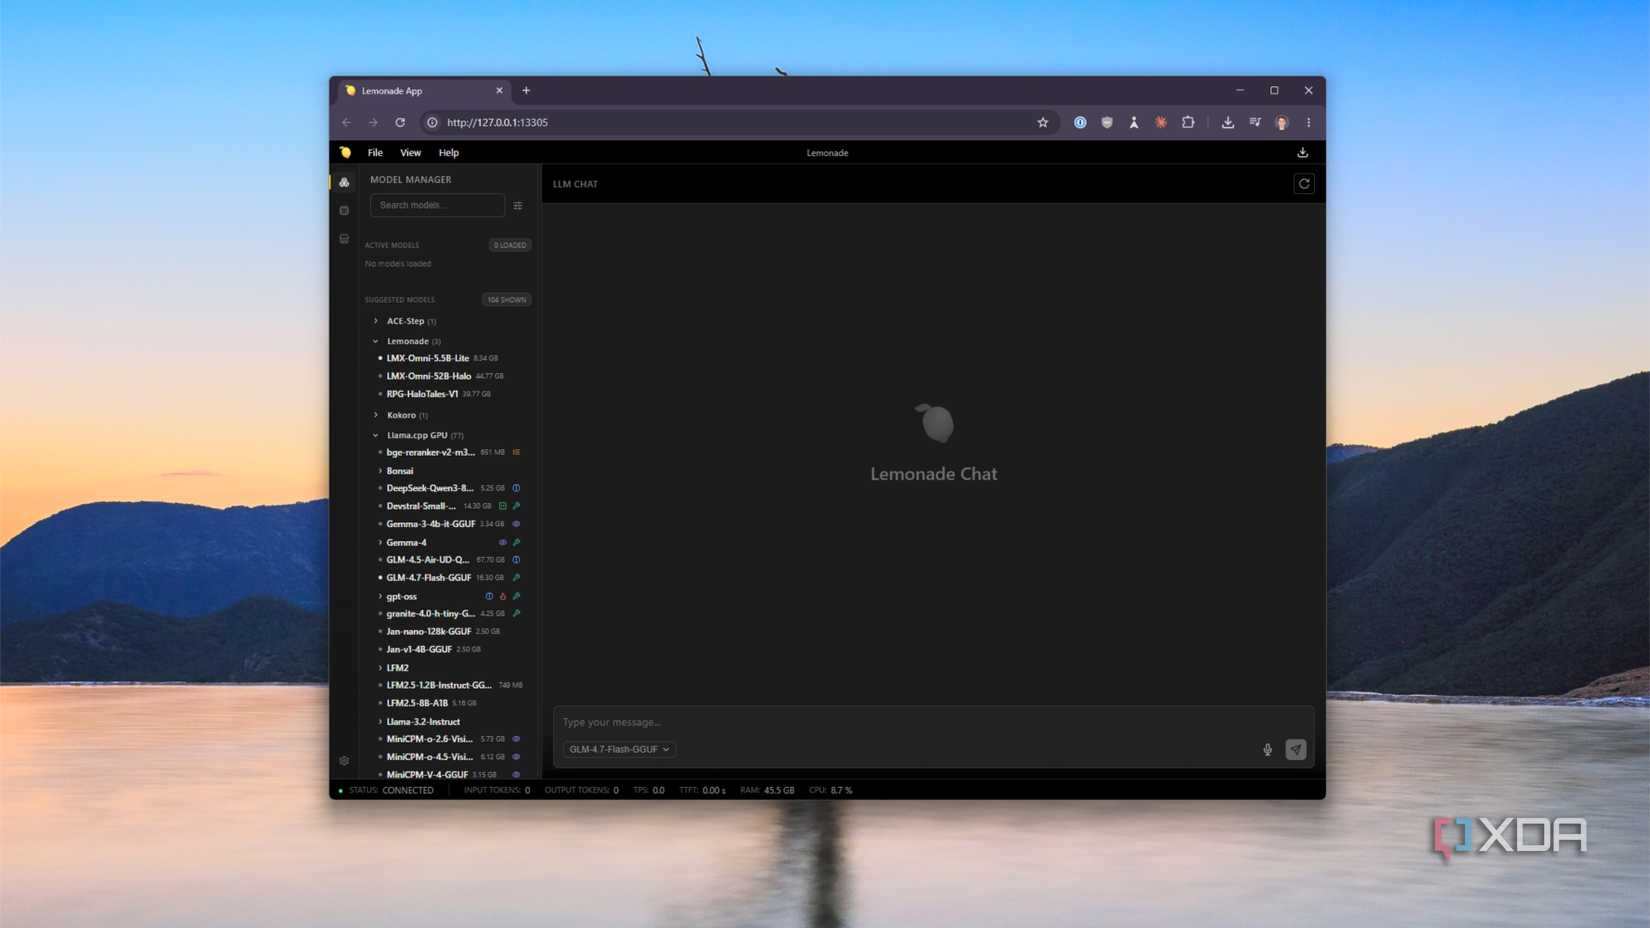Focus the Search models field
1650x928 pixels.
[437, 205]
